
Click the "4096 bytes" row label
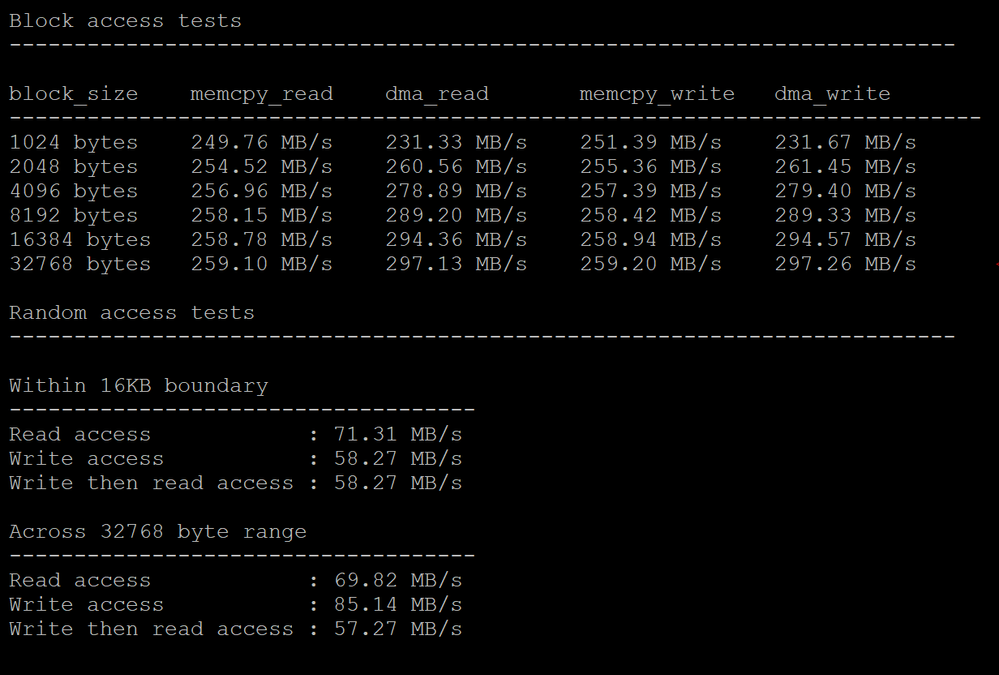click(x=73, y=191)
